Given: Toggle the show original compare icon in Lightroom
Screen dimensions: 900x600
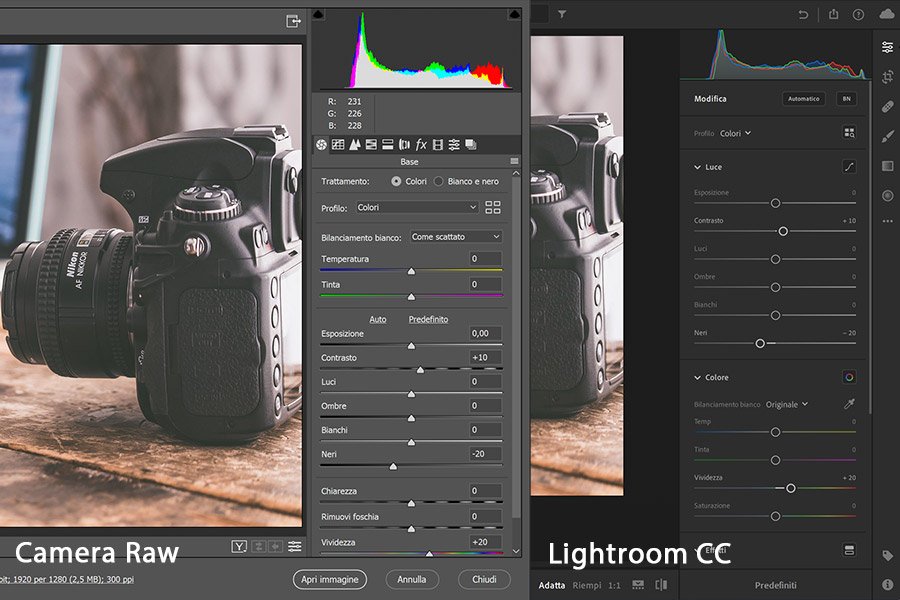Looking at the screenshot, I should [x=661, y=584].
